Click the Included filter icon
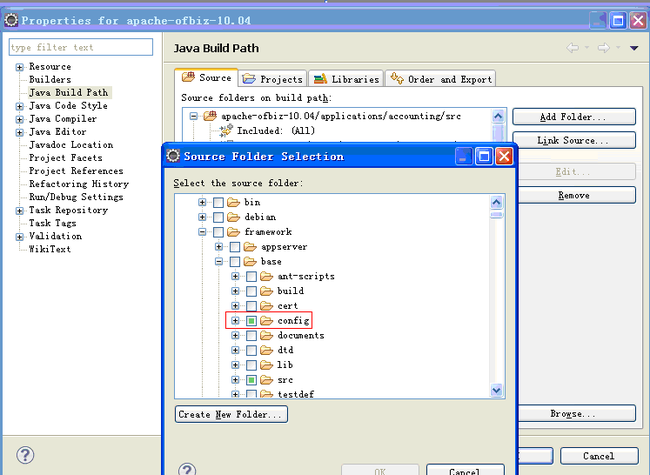This screenshot has width=650, height=475. click(226, 131)
